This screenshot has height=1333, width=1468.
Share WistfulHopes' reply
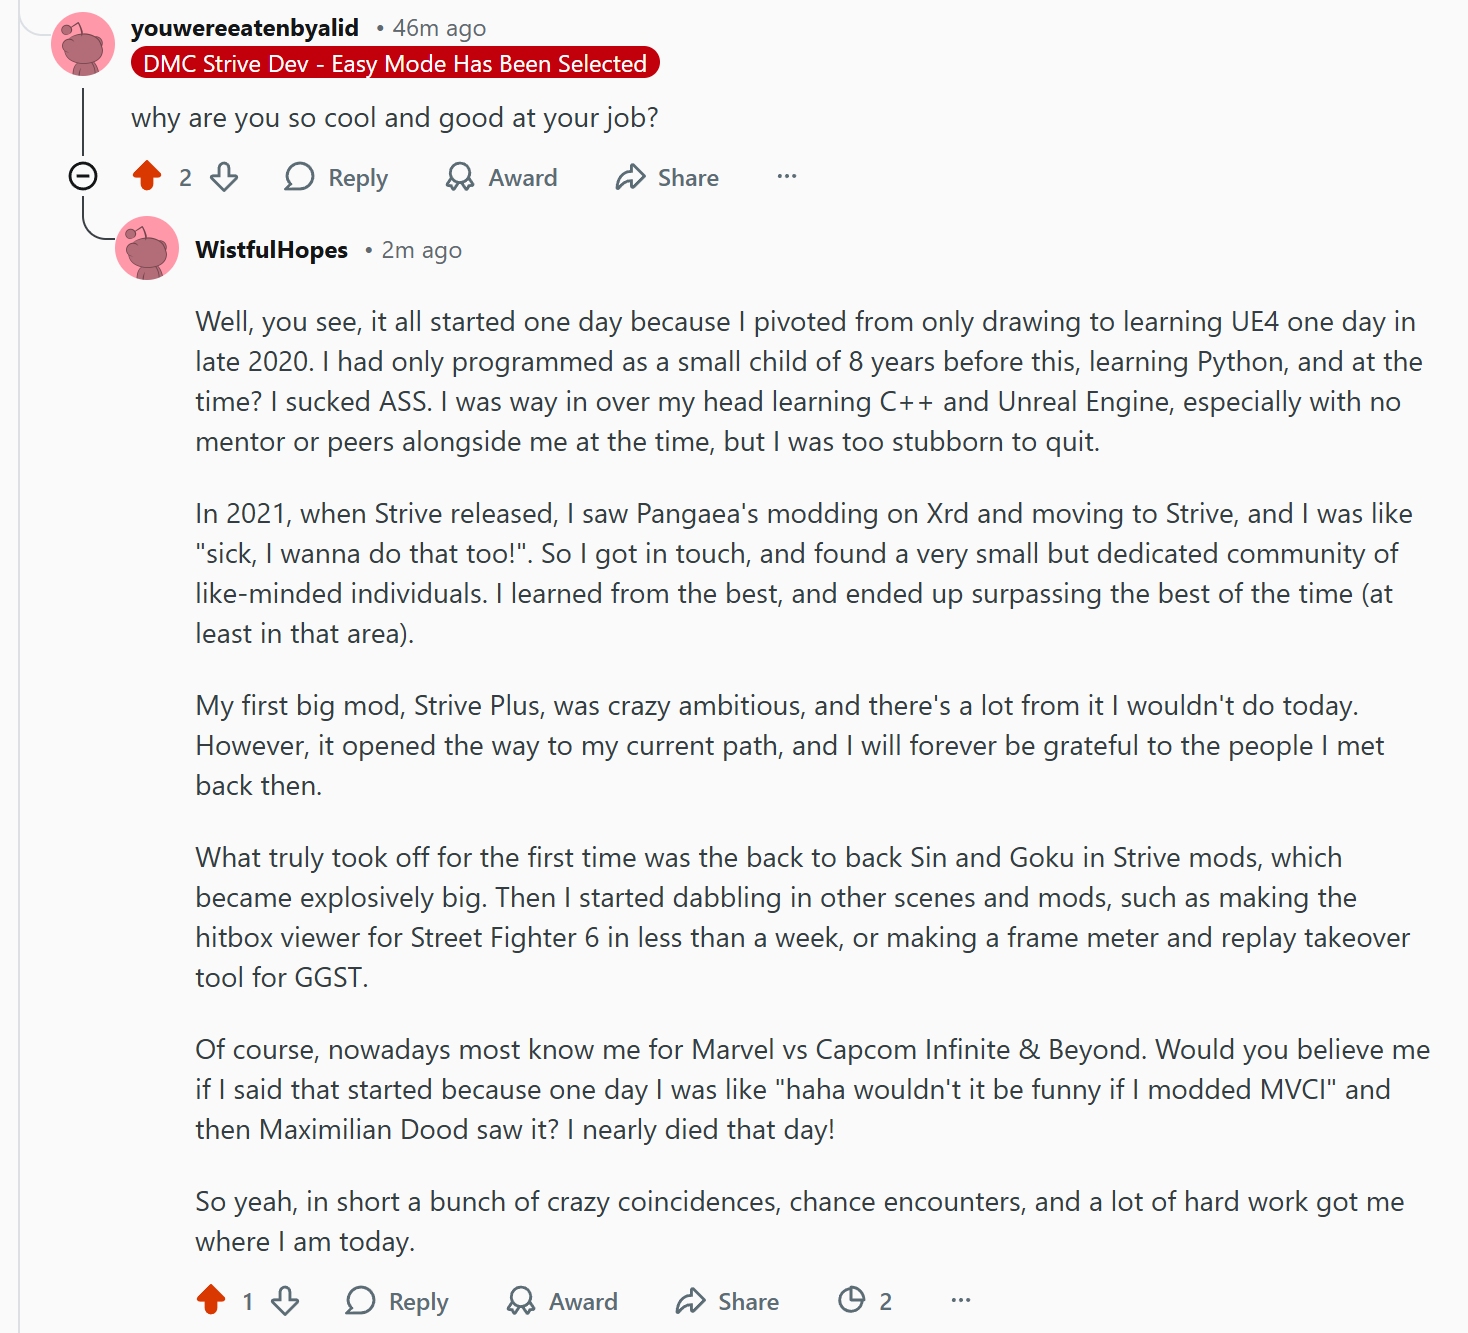click(x=727, y=1300)
